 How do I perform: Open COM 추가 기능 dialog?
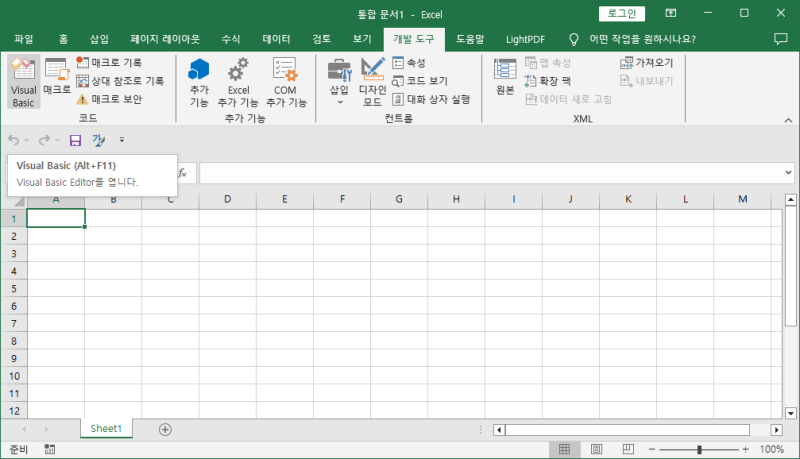[286, 82]
